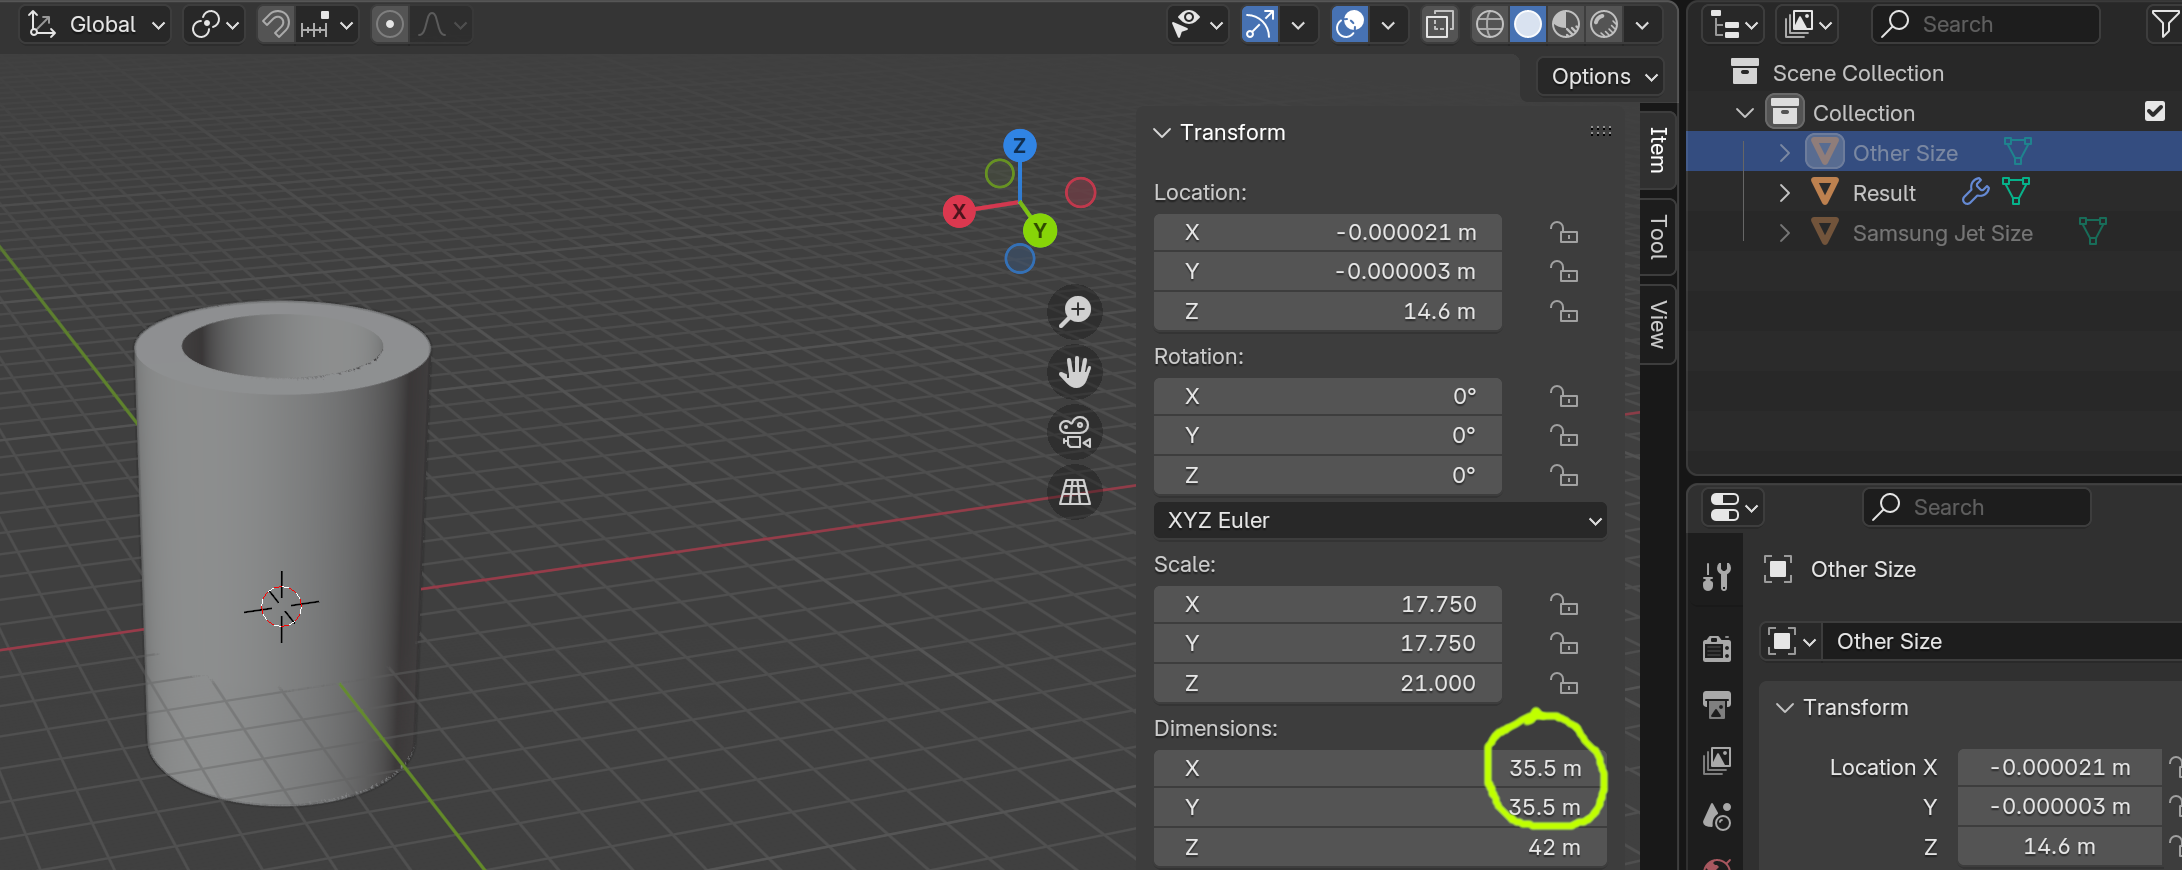The image size is (2182, 870).
Task: Select Solid viewport shading
Action: click(x=1527, y=24)
